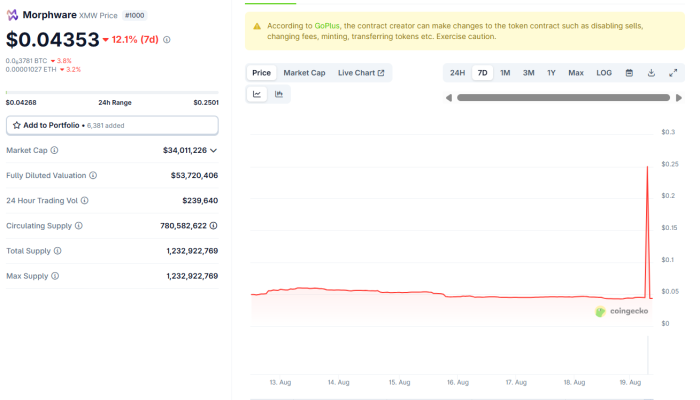Toggle the LOG scale option
The height and width of the screenshot is (400, 700).
click(604, 73)
